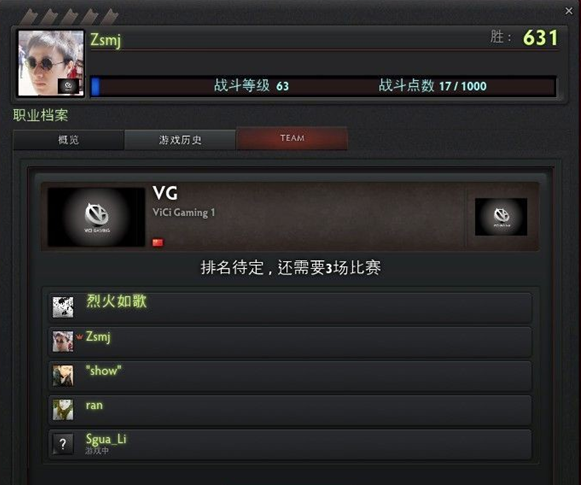581x485 pixels.
Task: Click the small VG logo on the team banner's right side
Action: point(501,217)
